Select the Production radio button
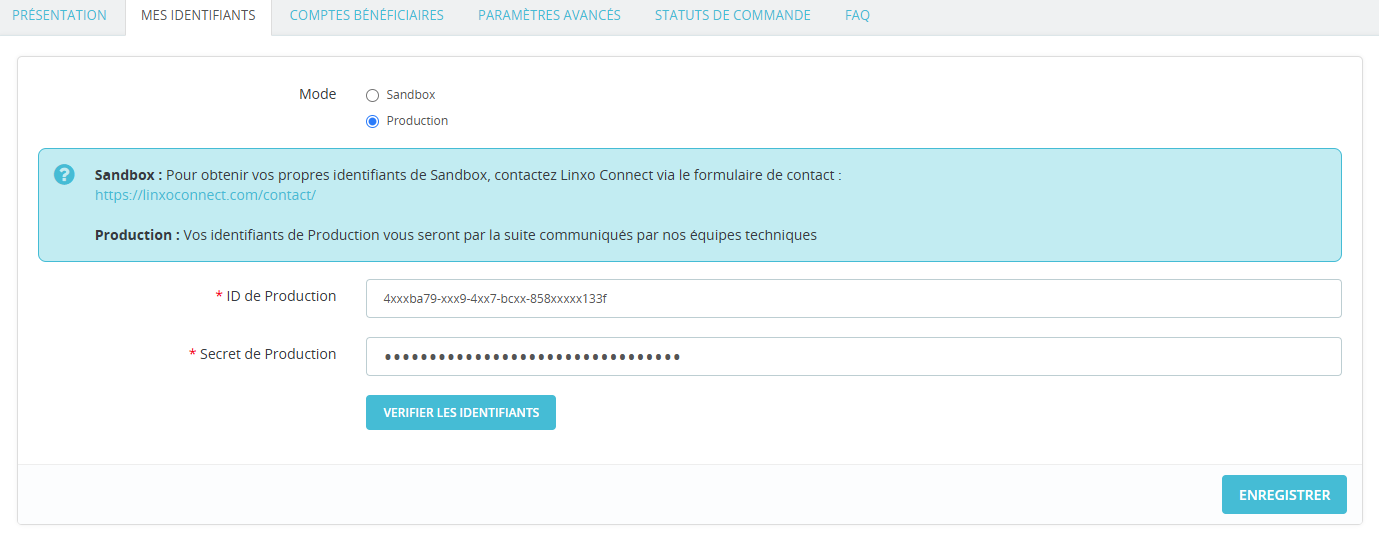Screen dimensions: 1379x559 373,122
